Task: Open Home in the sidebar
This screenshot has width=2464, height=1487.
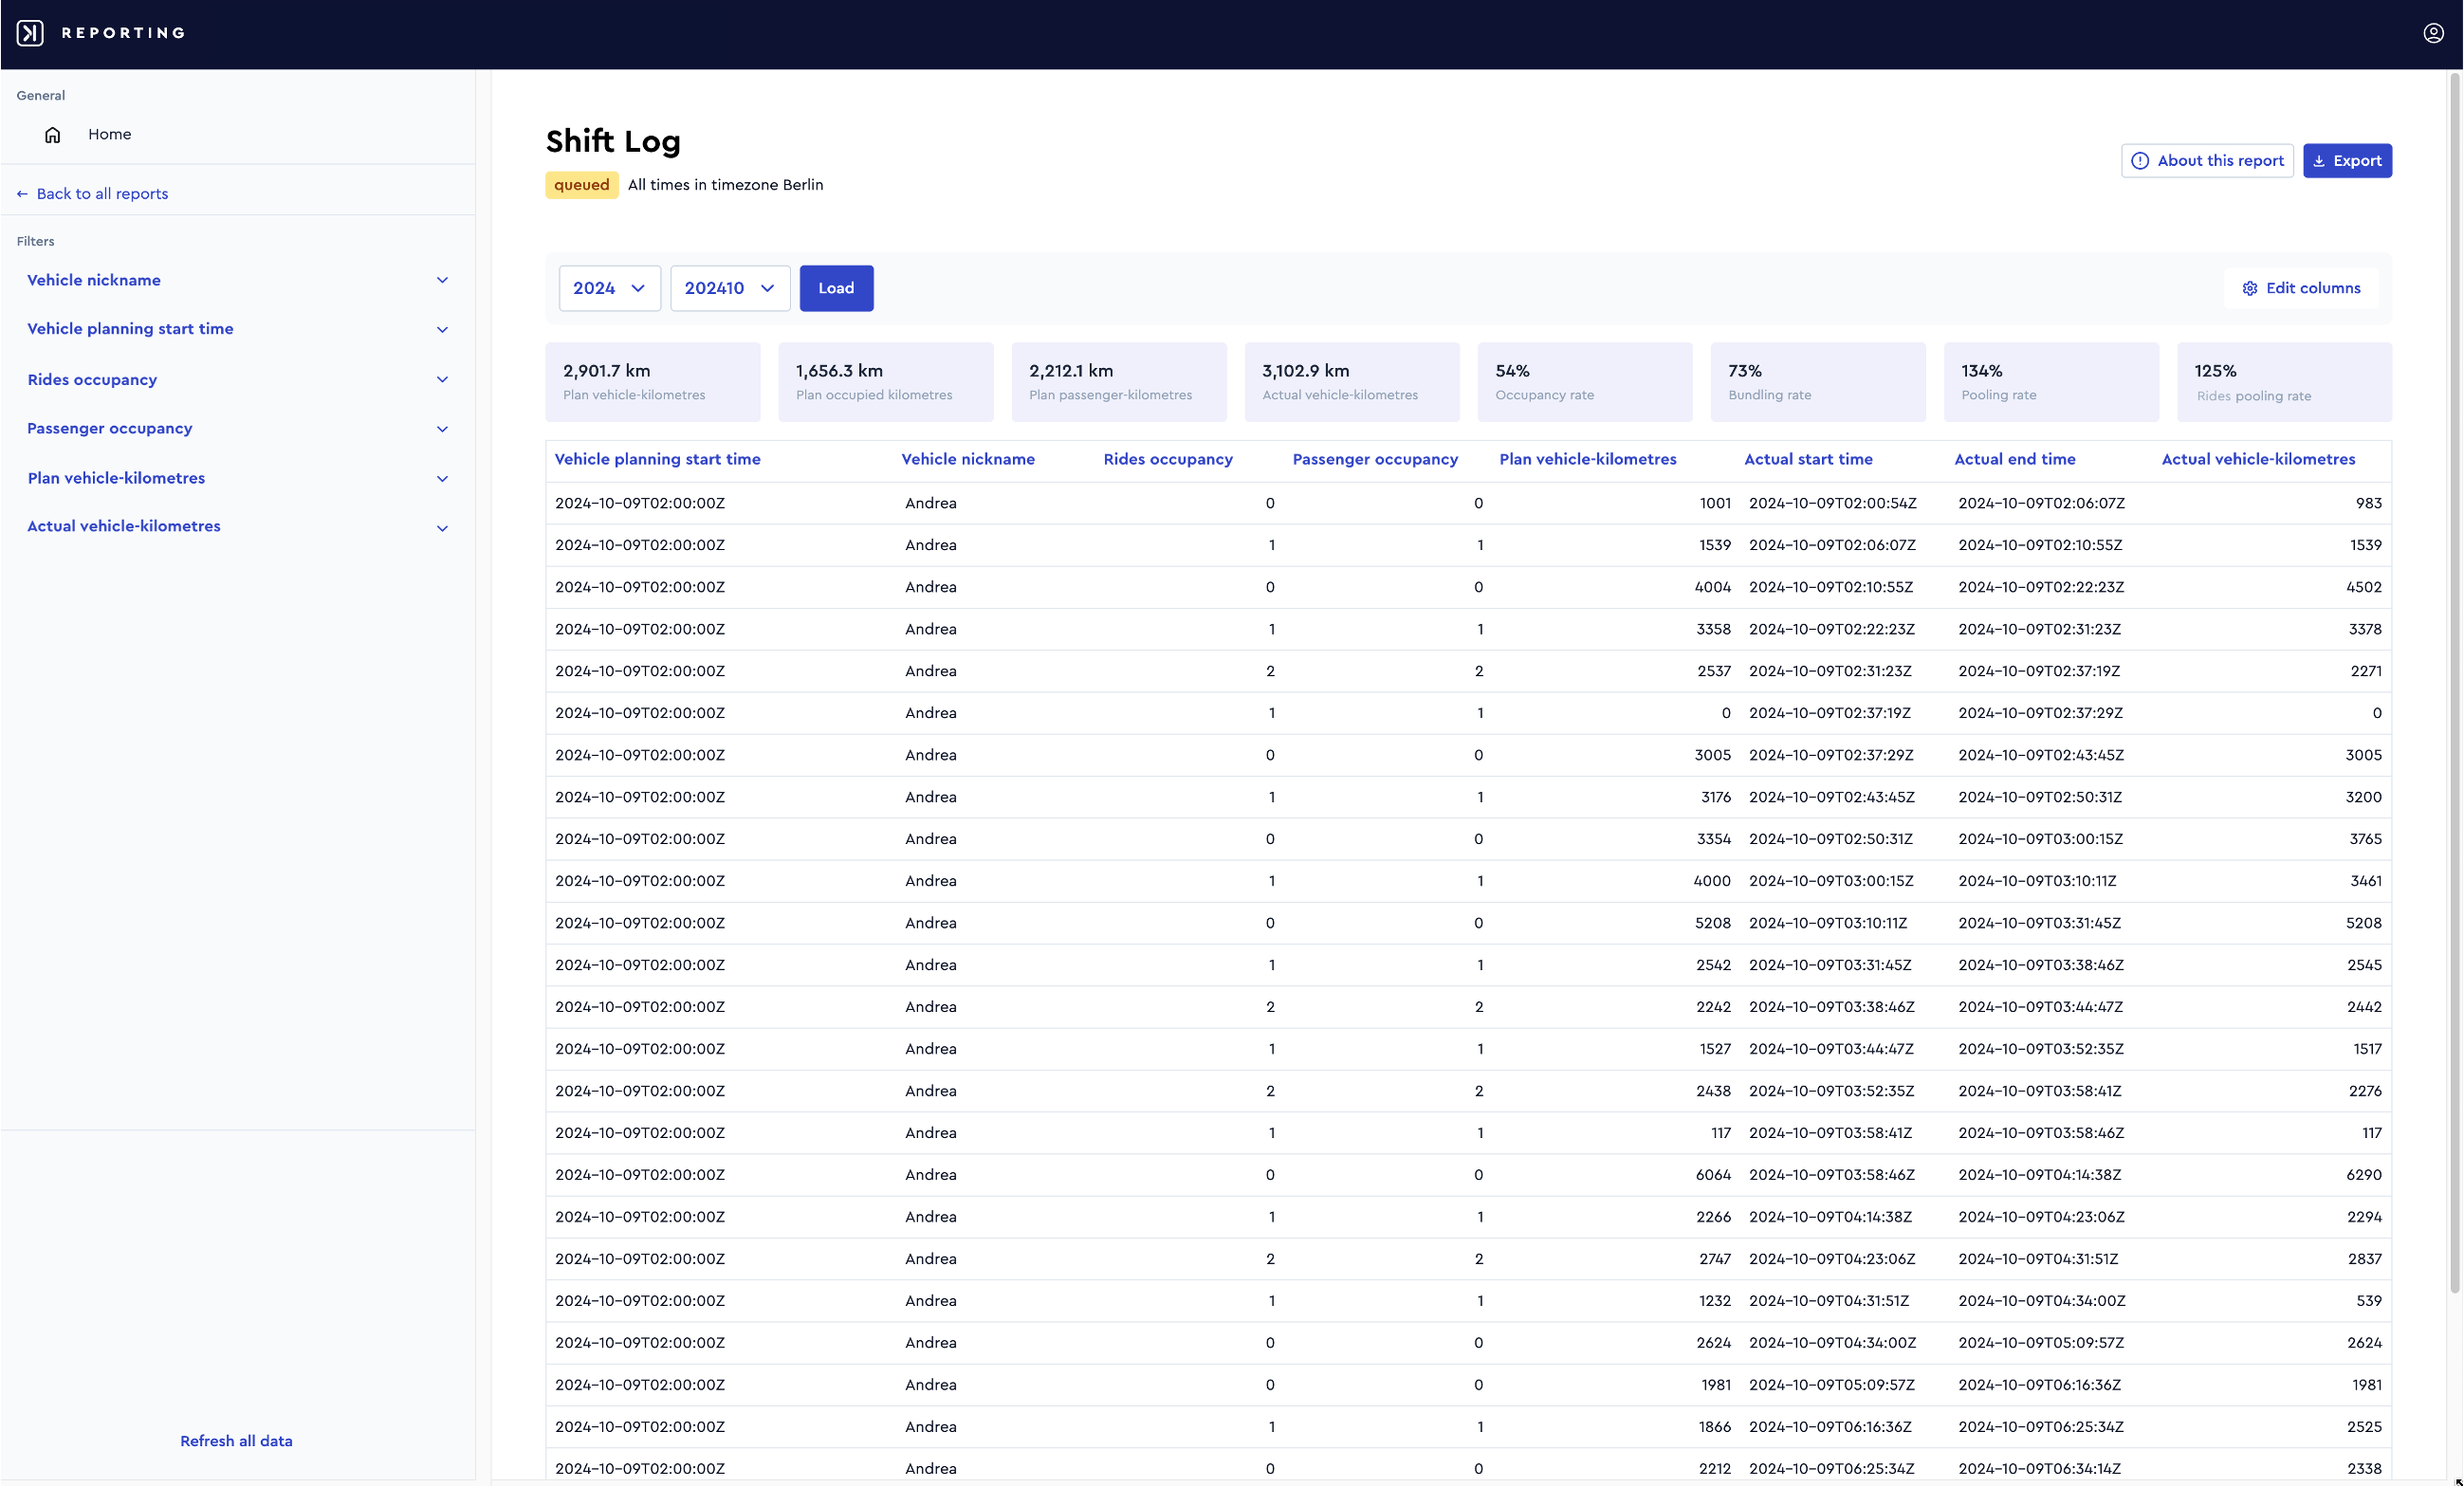Action: [x=109, y=134]
